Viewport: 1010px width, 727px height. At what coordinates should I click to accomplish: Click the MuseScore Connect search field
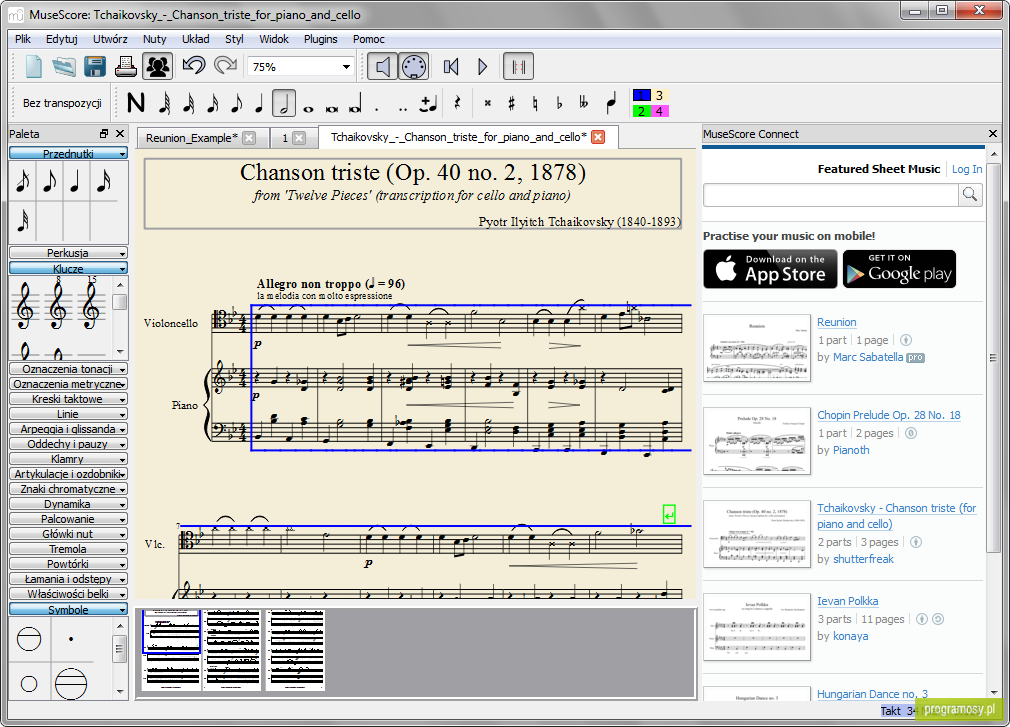point(831,194)
